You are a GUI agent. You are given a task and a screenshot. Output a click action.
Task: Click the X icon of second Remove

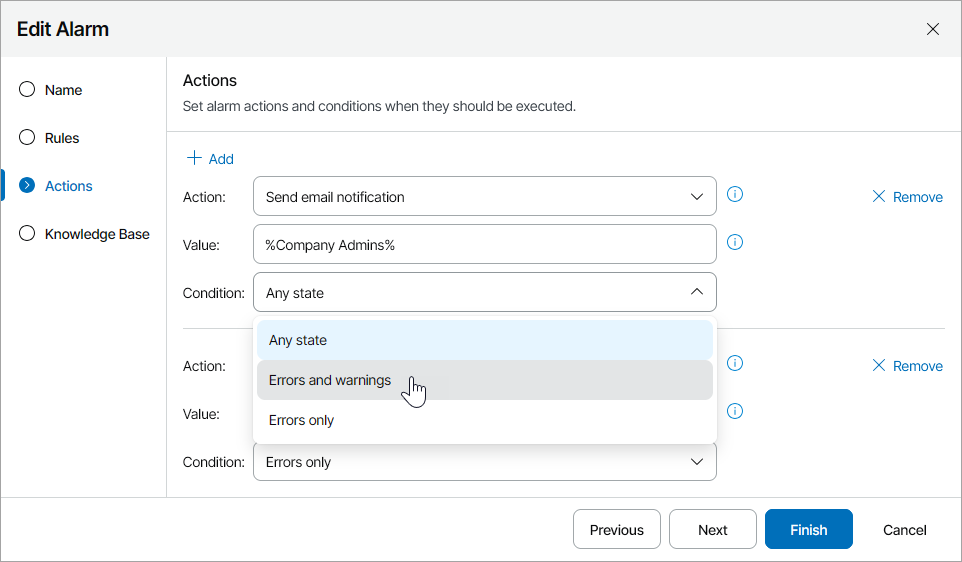point(879,366)
